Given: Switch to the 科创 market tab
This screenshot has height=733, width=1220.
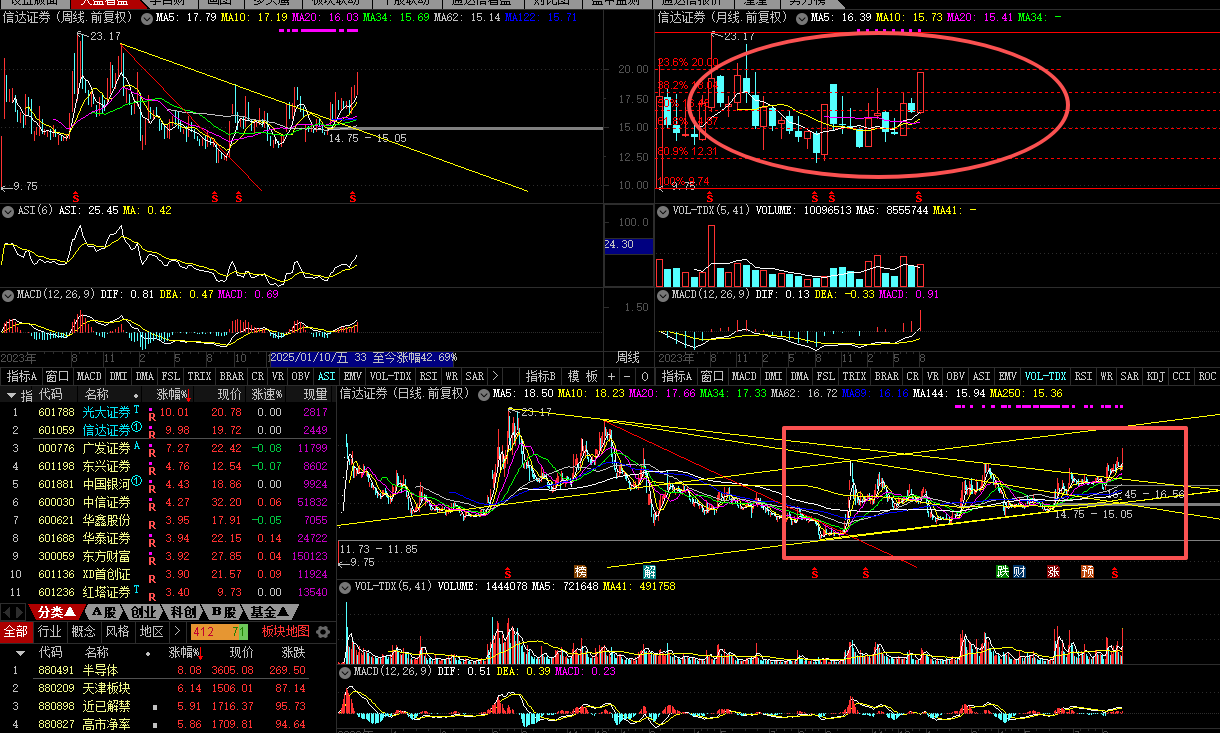Looking at the screenshot, I should pos(183,612).
